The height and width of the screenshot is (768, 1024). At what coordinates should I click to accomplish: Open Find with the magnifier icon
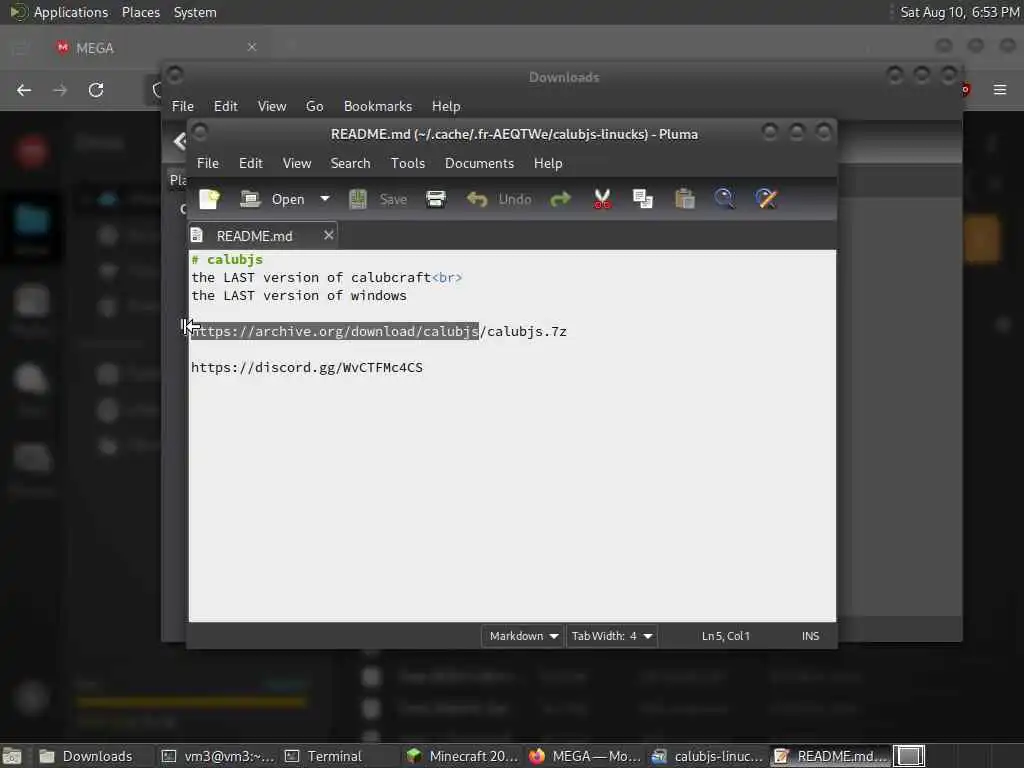click(724, 199)
